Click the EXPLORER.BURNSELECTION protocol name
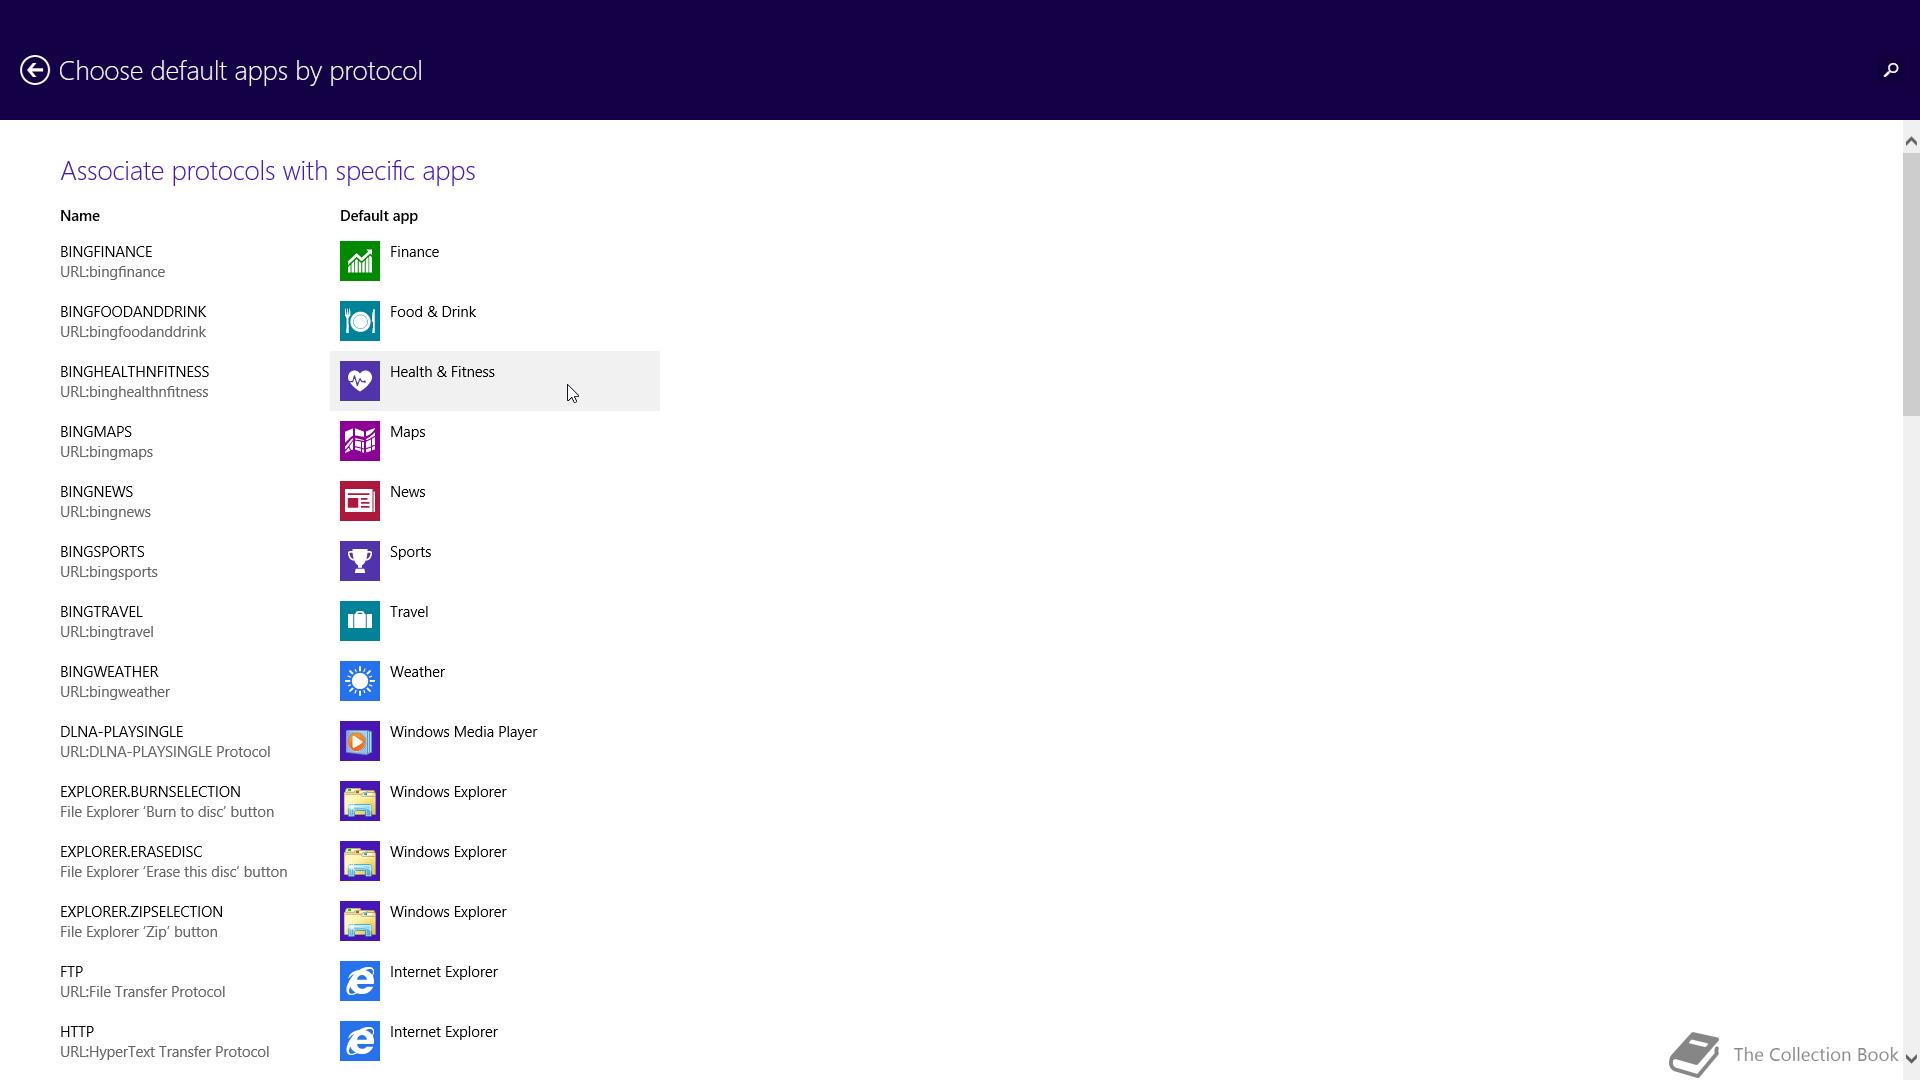 click(x=150, y=792)
